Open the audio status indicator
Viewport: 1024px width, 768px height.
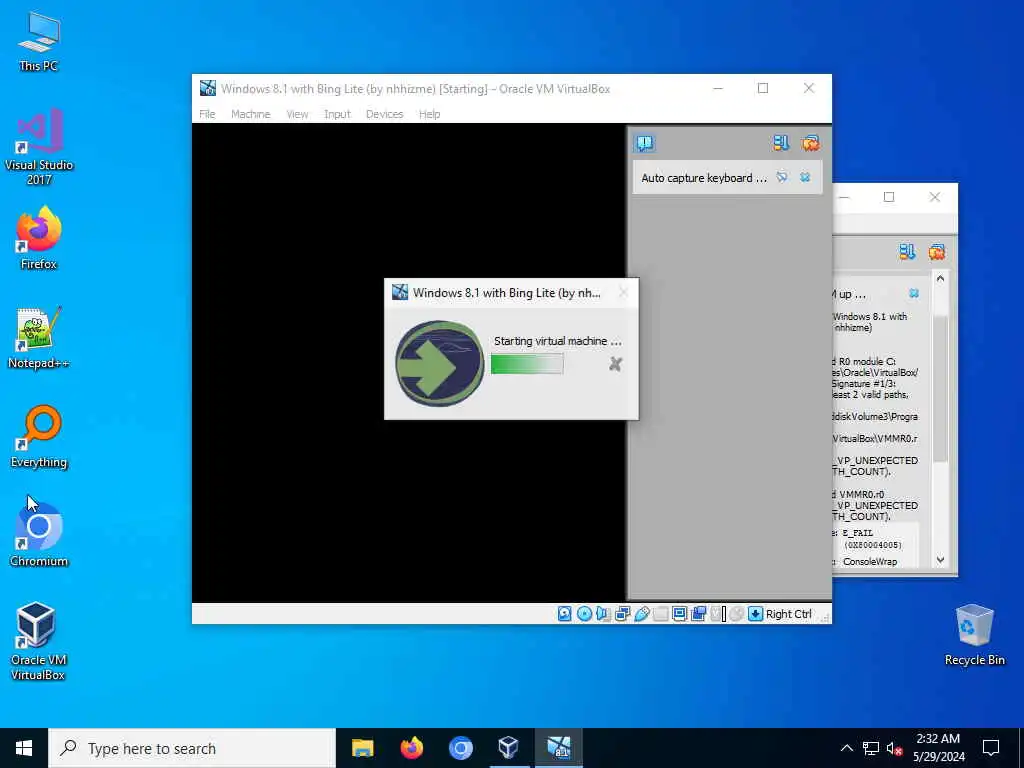[x=603, y=614]
